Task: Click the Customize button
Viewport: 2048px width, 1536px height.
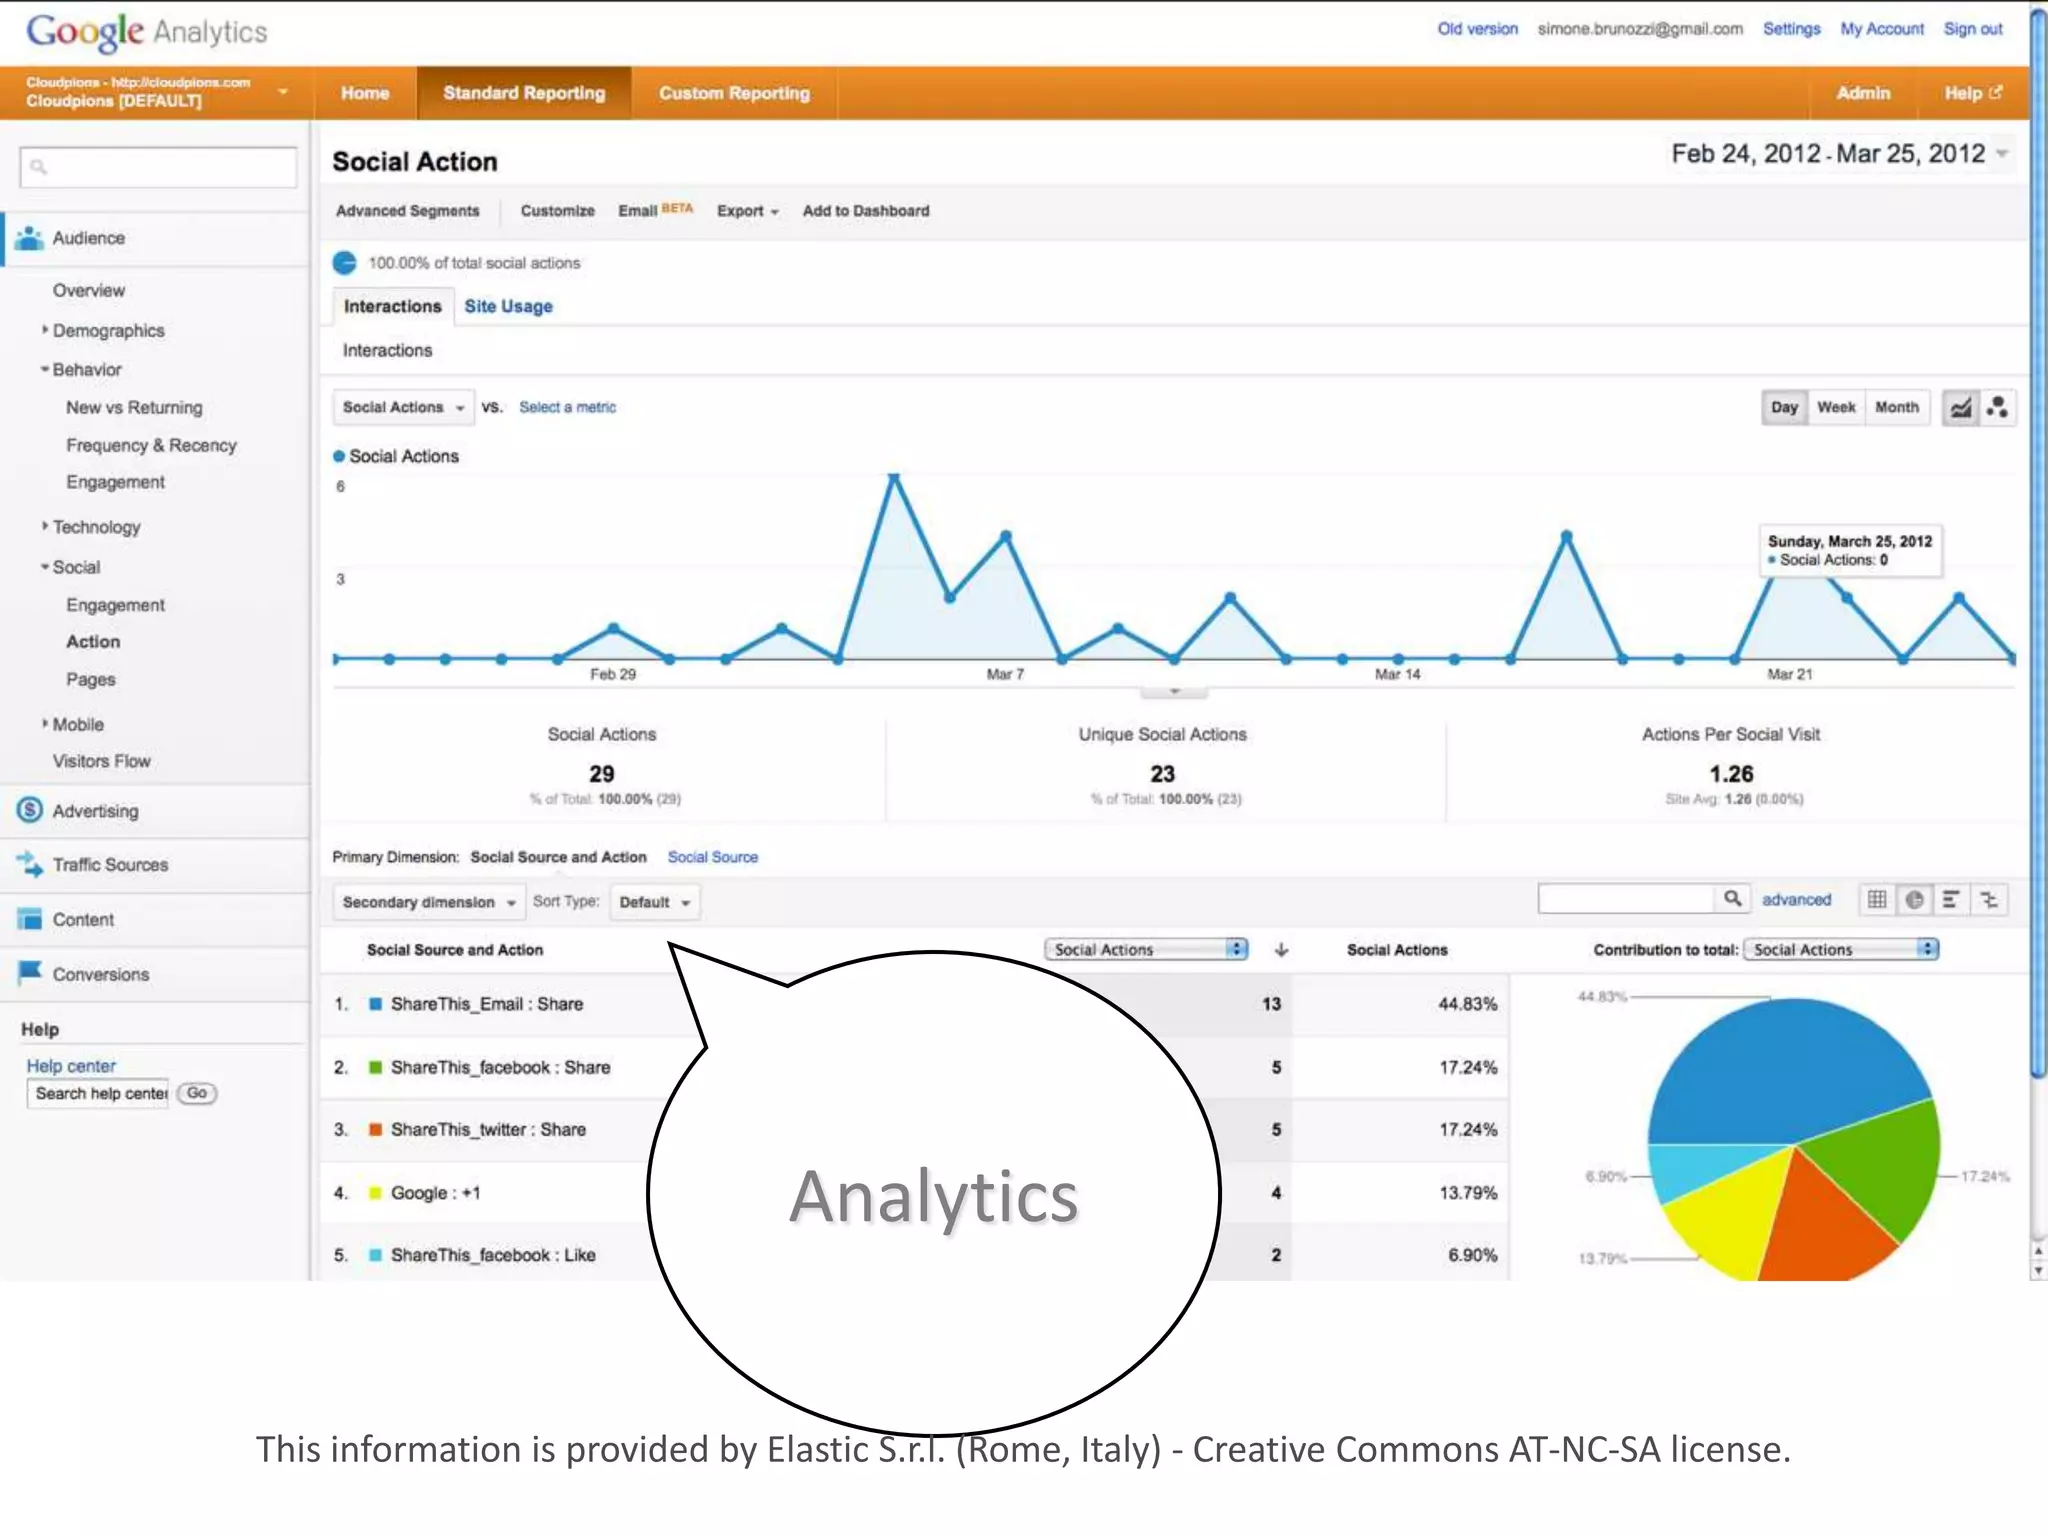Action: point(557,211)
